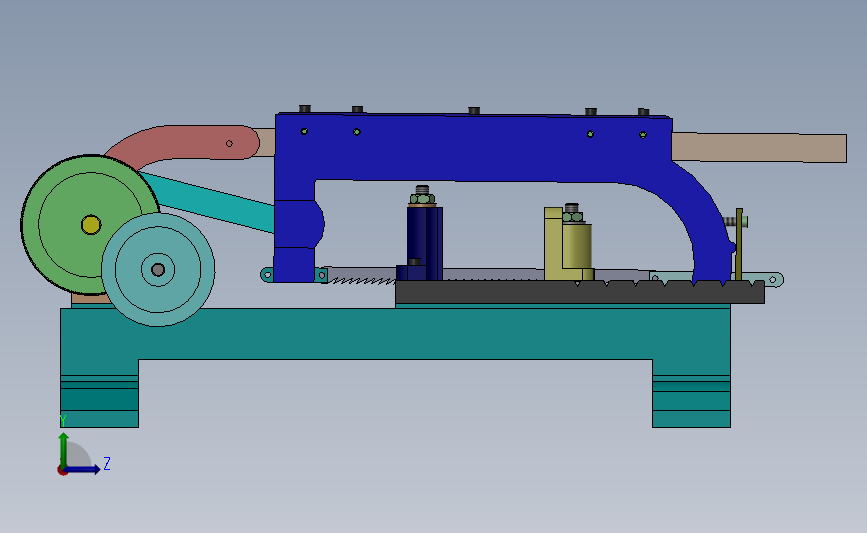Select the olive vertical tension plate
Viewport: 867px width, 533px height.
(x=739, y=244)
